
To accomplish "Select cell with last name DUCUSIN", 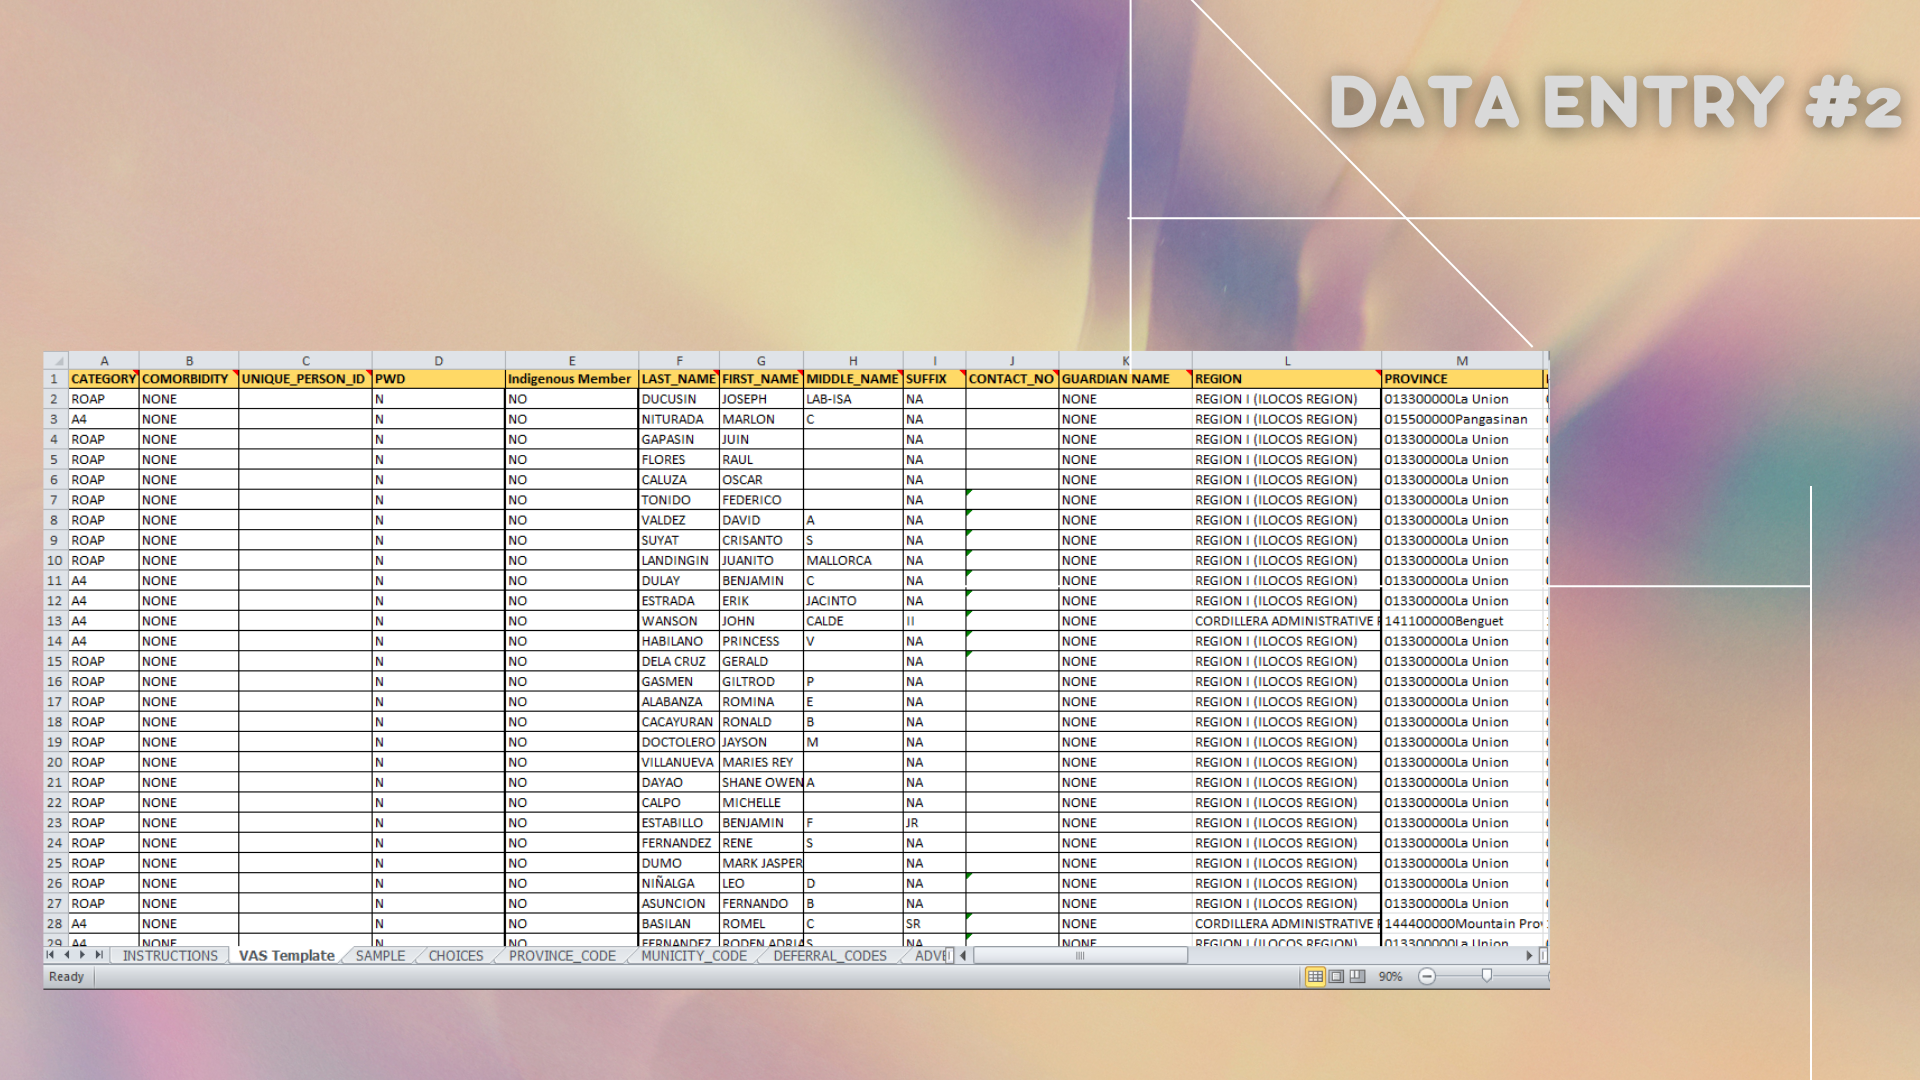I will pyautogui.click(x=679, y=399).
